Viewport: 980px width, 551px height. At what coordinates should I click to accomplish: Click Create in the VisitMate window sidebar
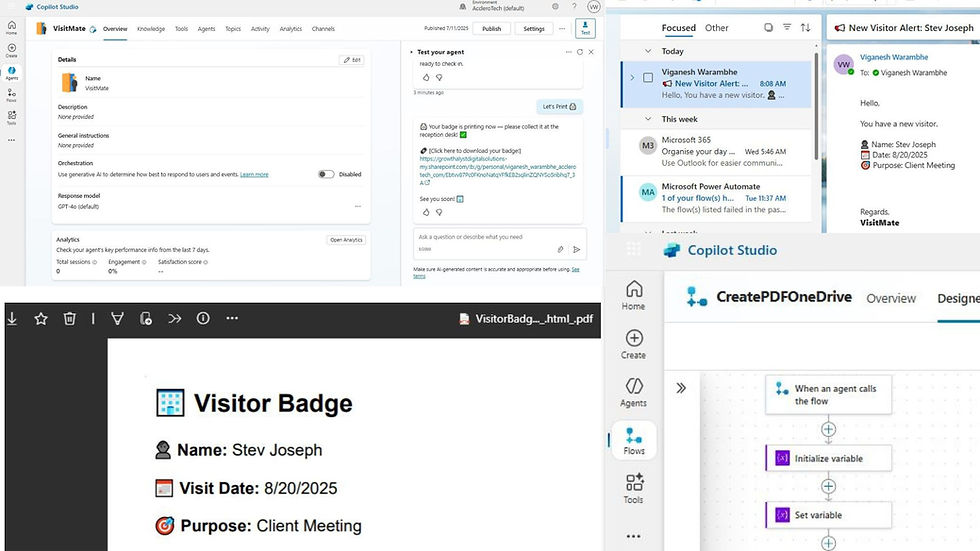pyautogui.click(x=11, y=51)
